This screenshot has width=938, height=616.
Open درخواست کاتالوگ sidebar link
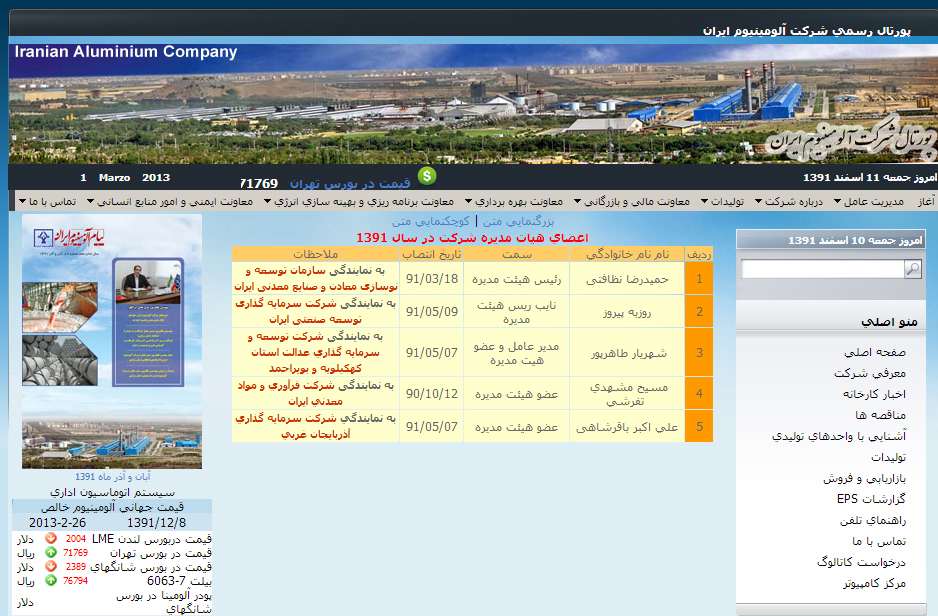click(861, 562)
